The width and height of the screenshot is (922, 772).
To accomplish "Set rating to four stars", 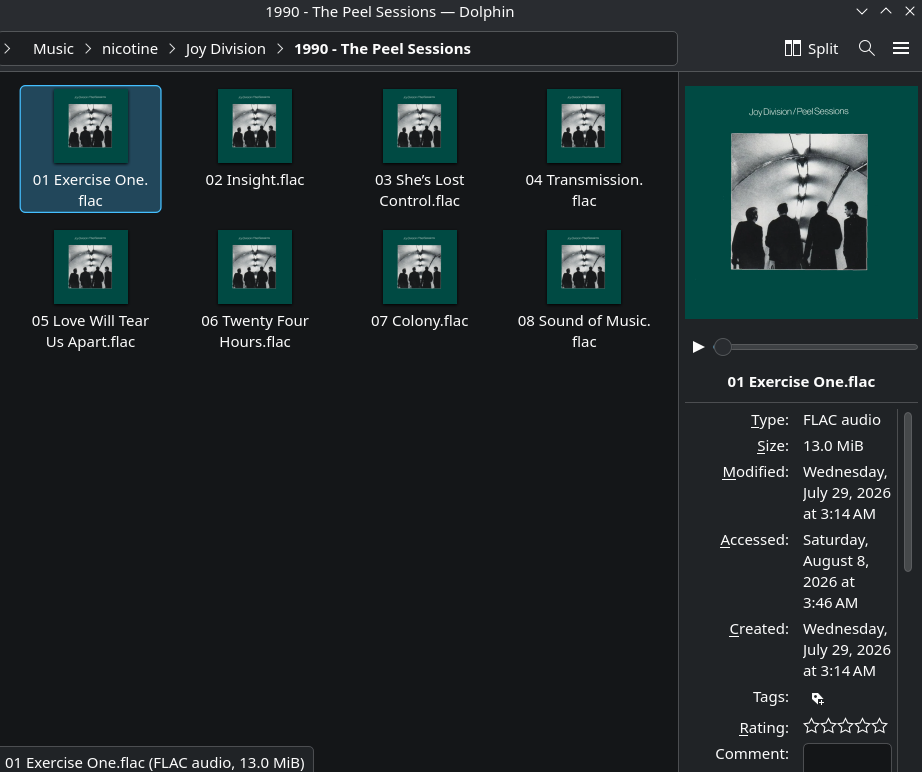I will point(863,726).
